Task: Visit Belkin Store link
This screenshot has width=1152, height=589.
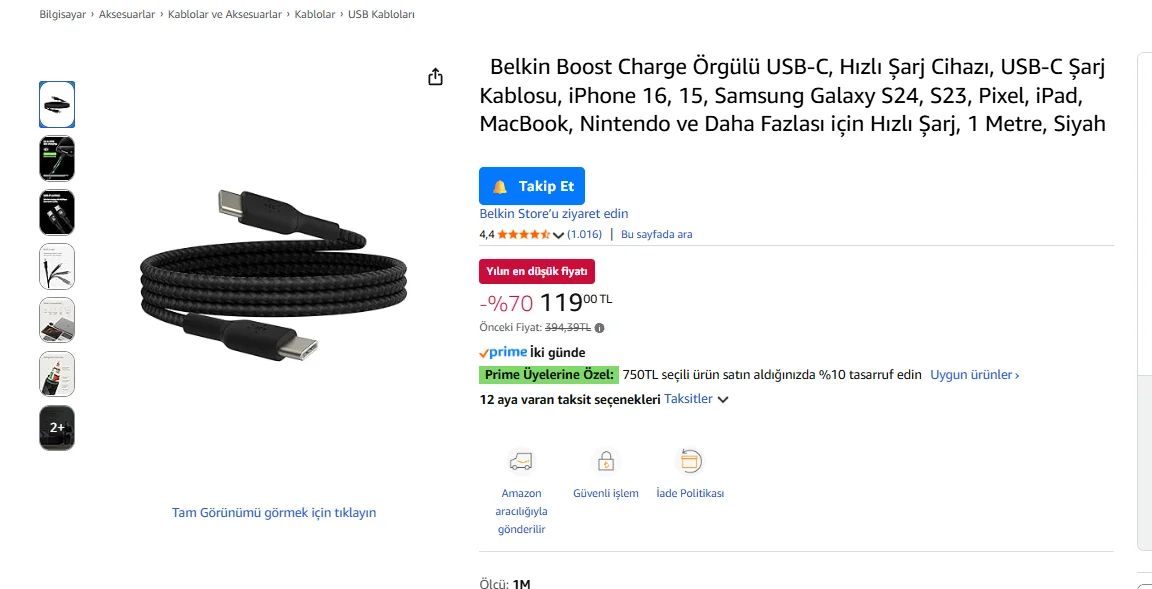Action: pyautogui.click(x=553, y=214)
